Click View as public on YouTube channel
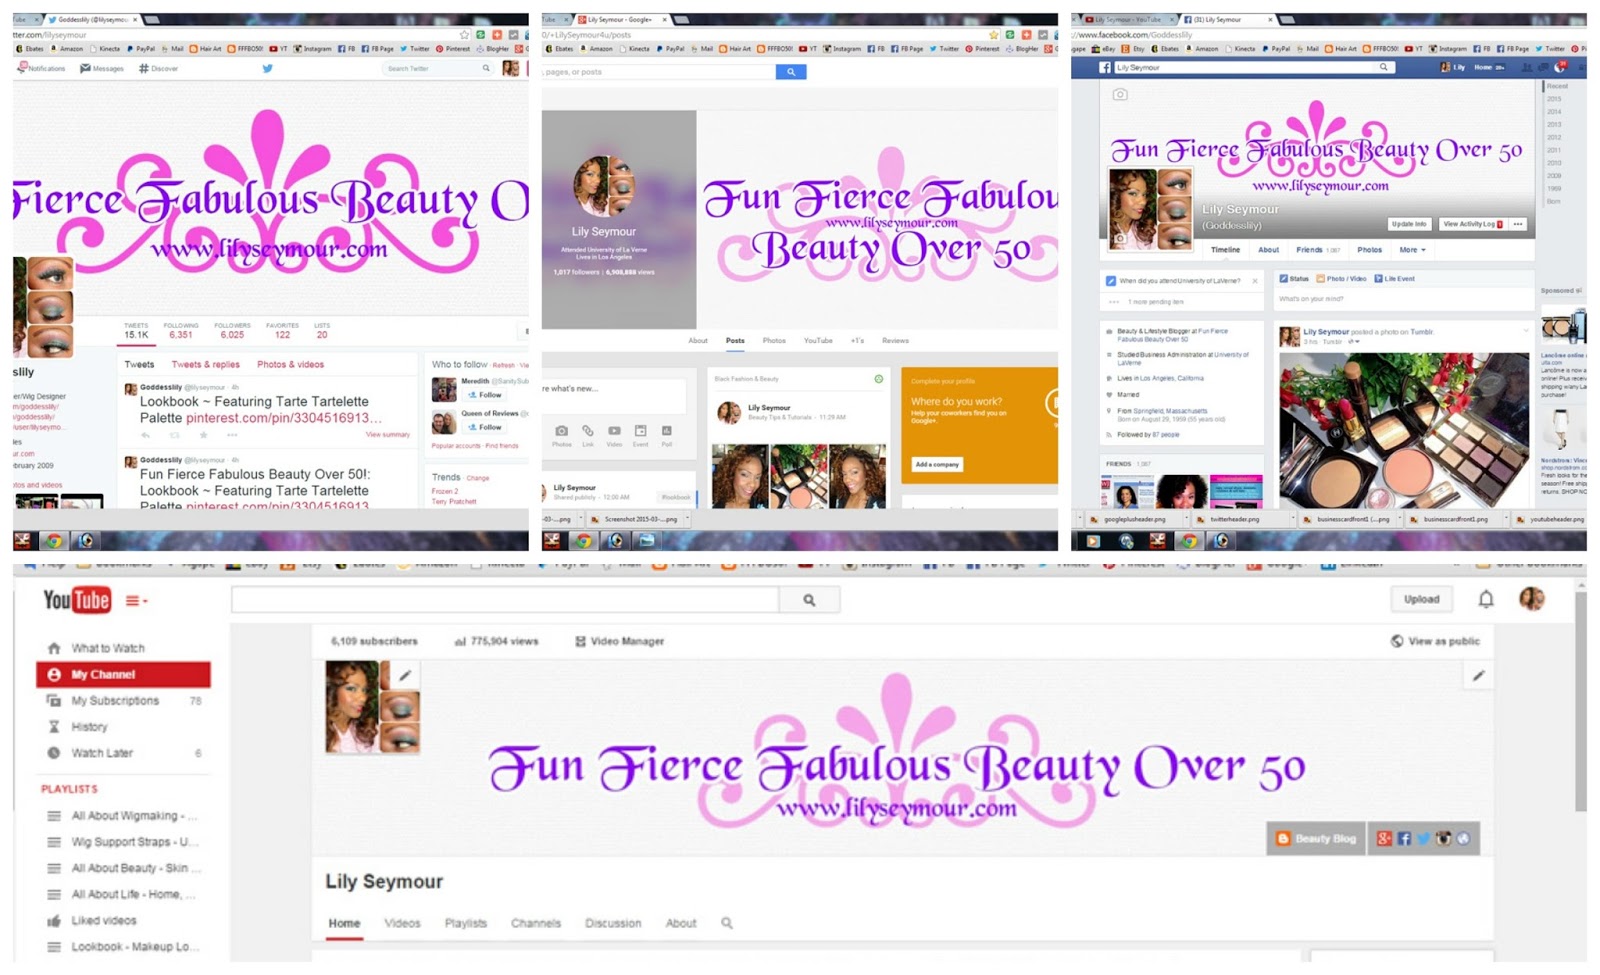Viewport: 1600px width, 975px height. point(1435,641)
